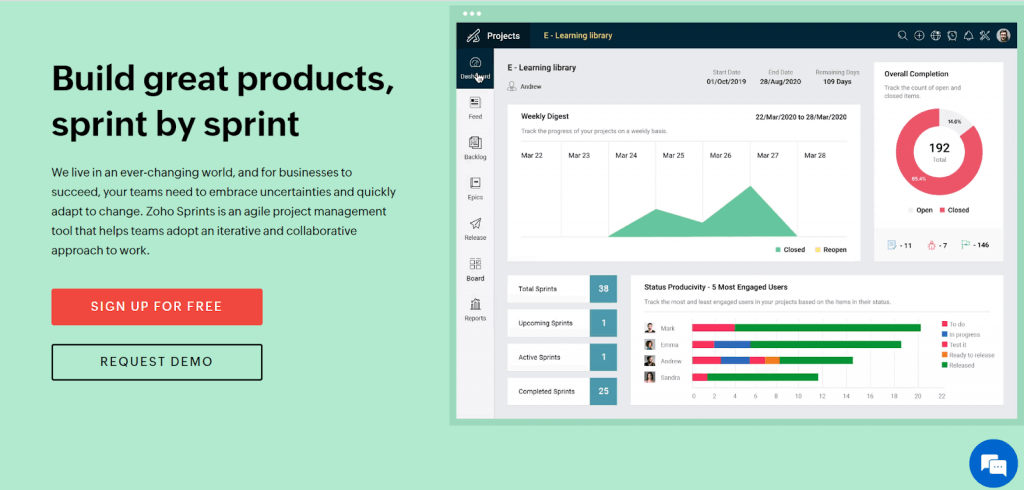This screenshot has width=1024, height=490.
Task: Open the Board sidebar icon
Action: 475,264
